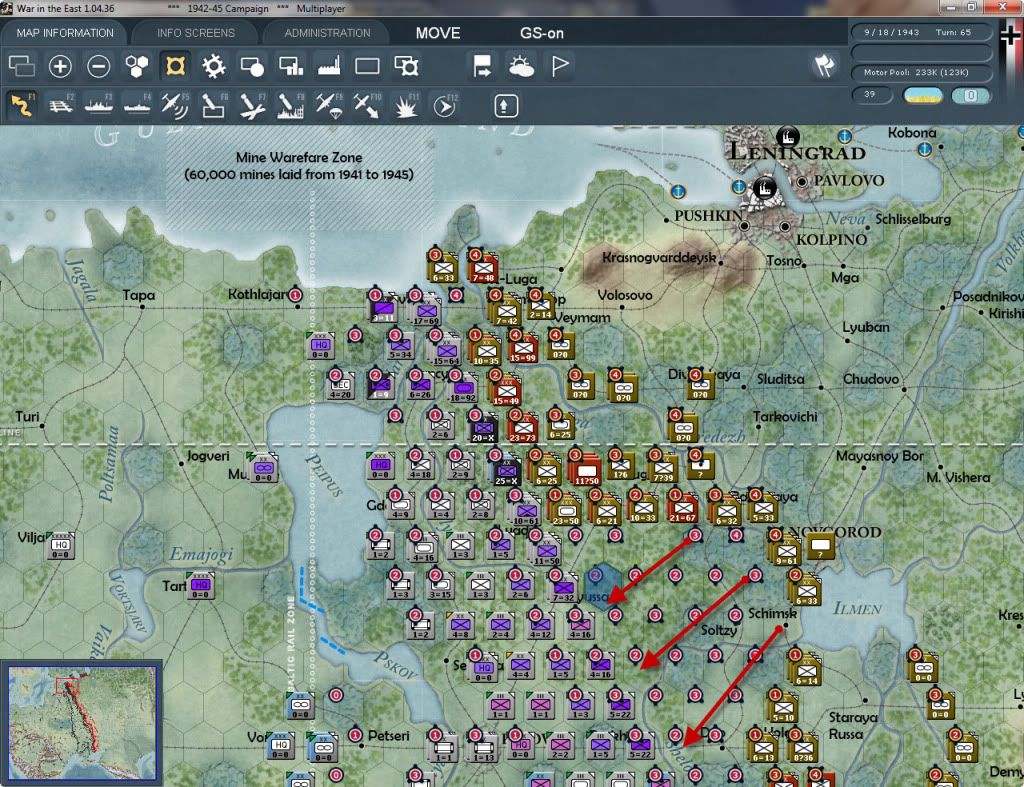Click the teal pill showing 0
Viewport: 1024px width, 787px height.
click(971, 95)
